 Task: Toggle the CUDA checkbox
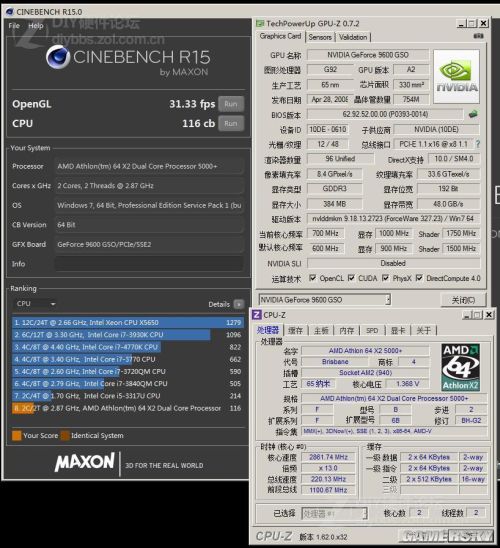351,278
